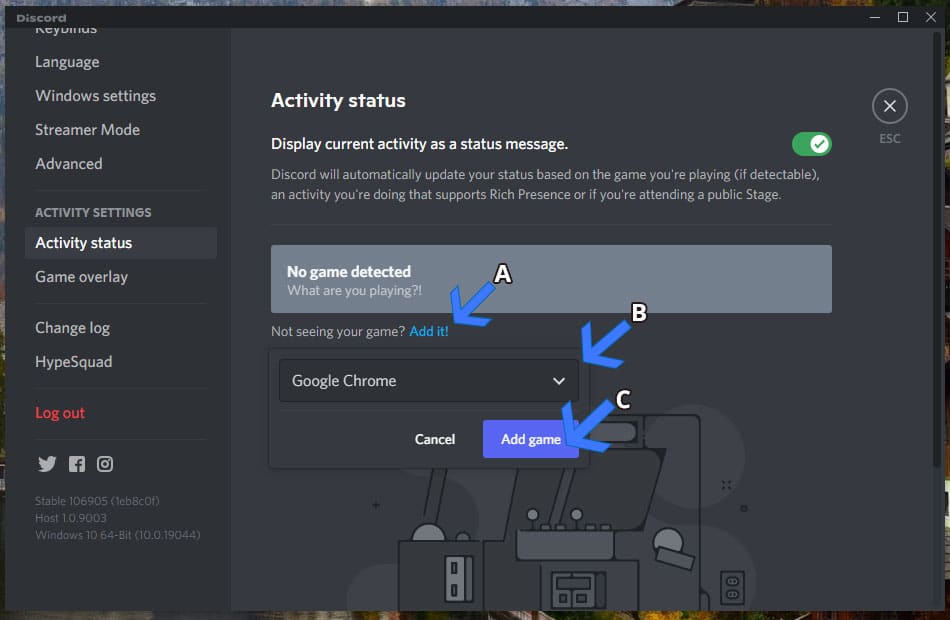Select Activity status in sidebar
This screenshot has width=950, height=620.
click(x=121, y=243)
